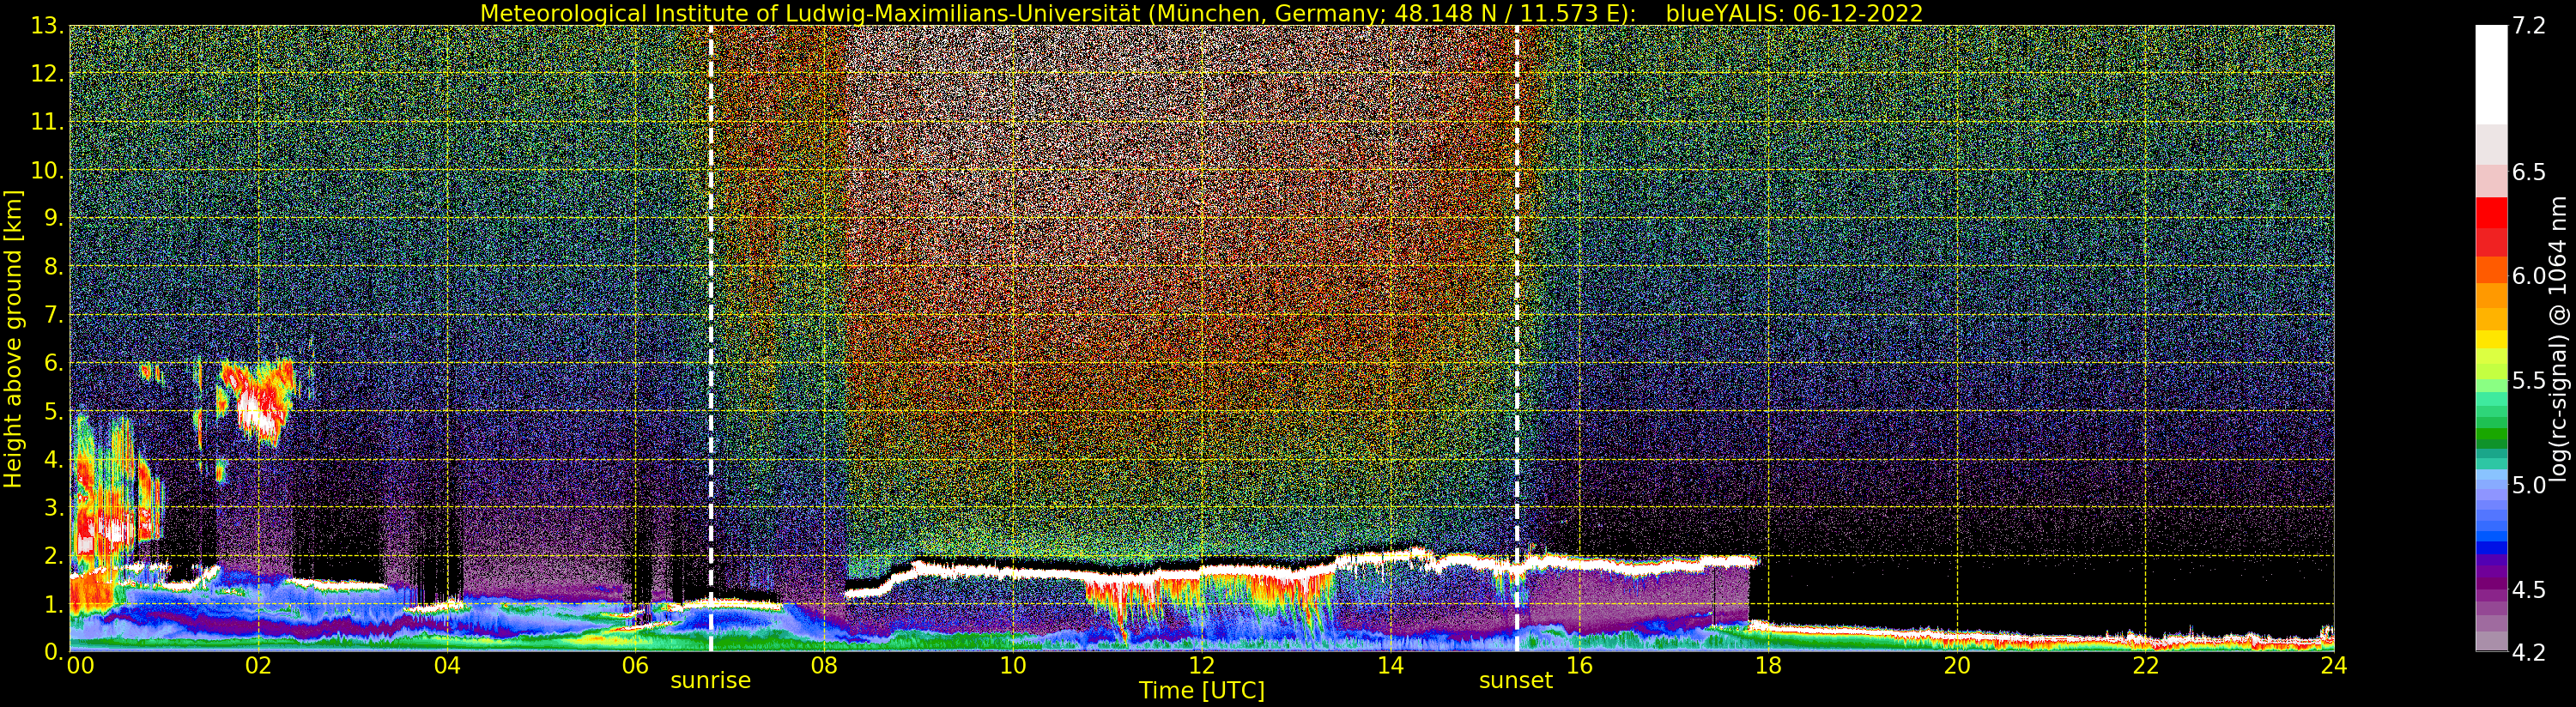Click the x-axis tick label '06'
Image resolution: width=2576 pixels, height=707 pixels.
click(635, 666)
